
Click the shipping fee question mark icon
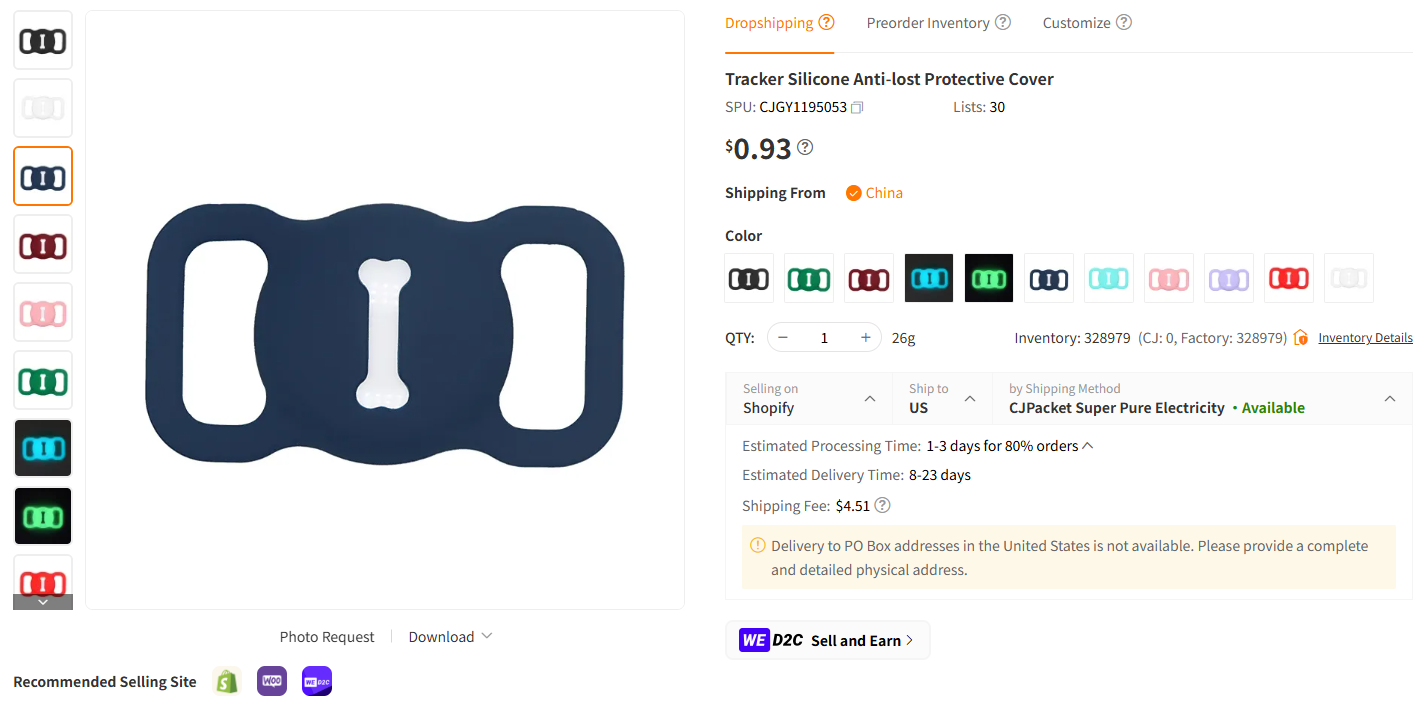(x=882, y=505)
